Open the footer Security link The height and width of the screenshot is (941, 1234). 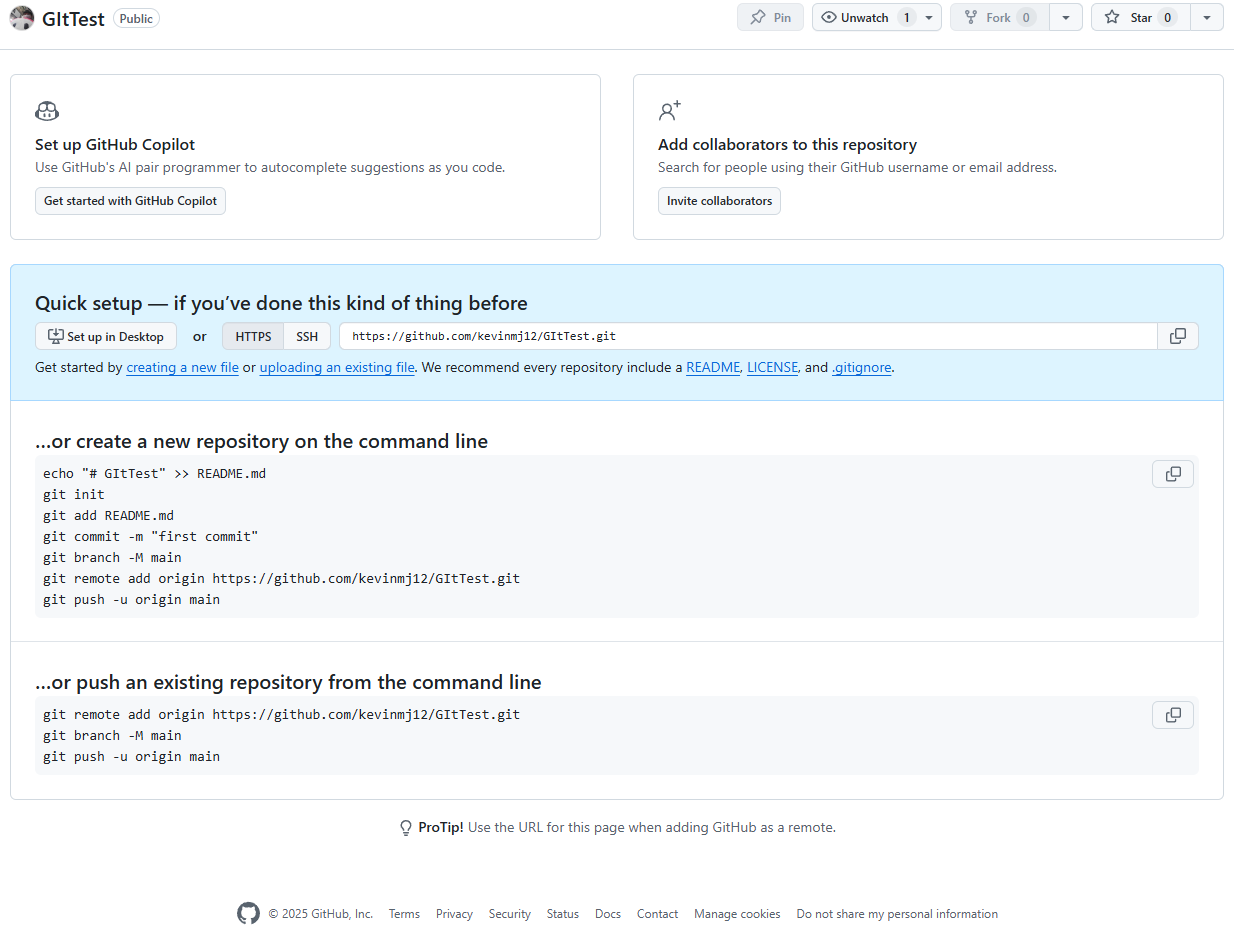tap(510, 914)
